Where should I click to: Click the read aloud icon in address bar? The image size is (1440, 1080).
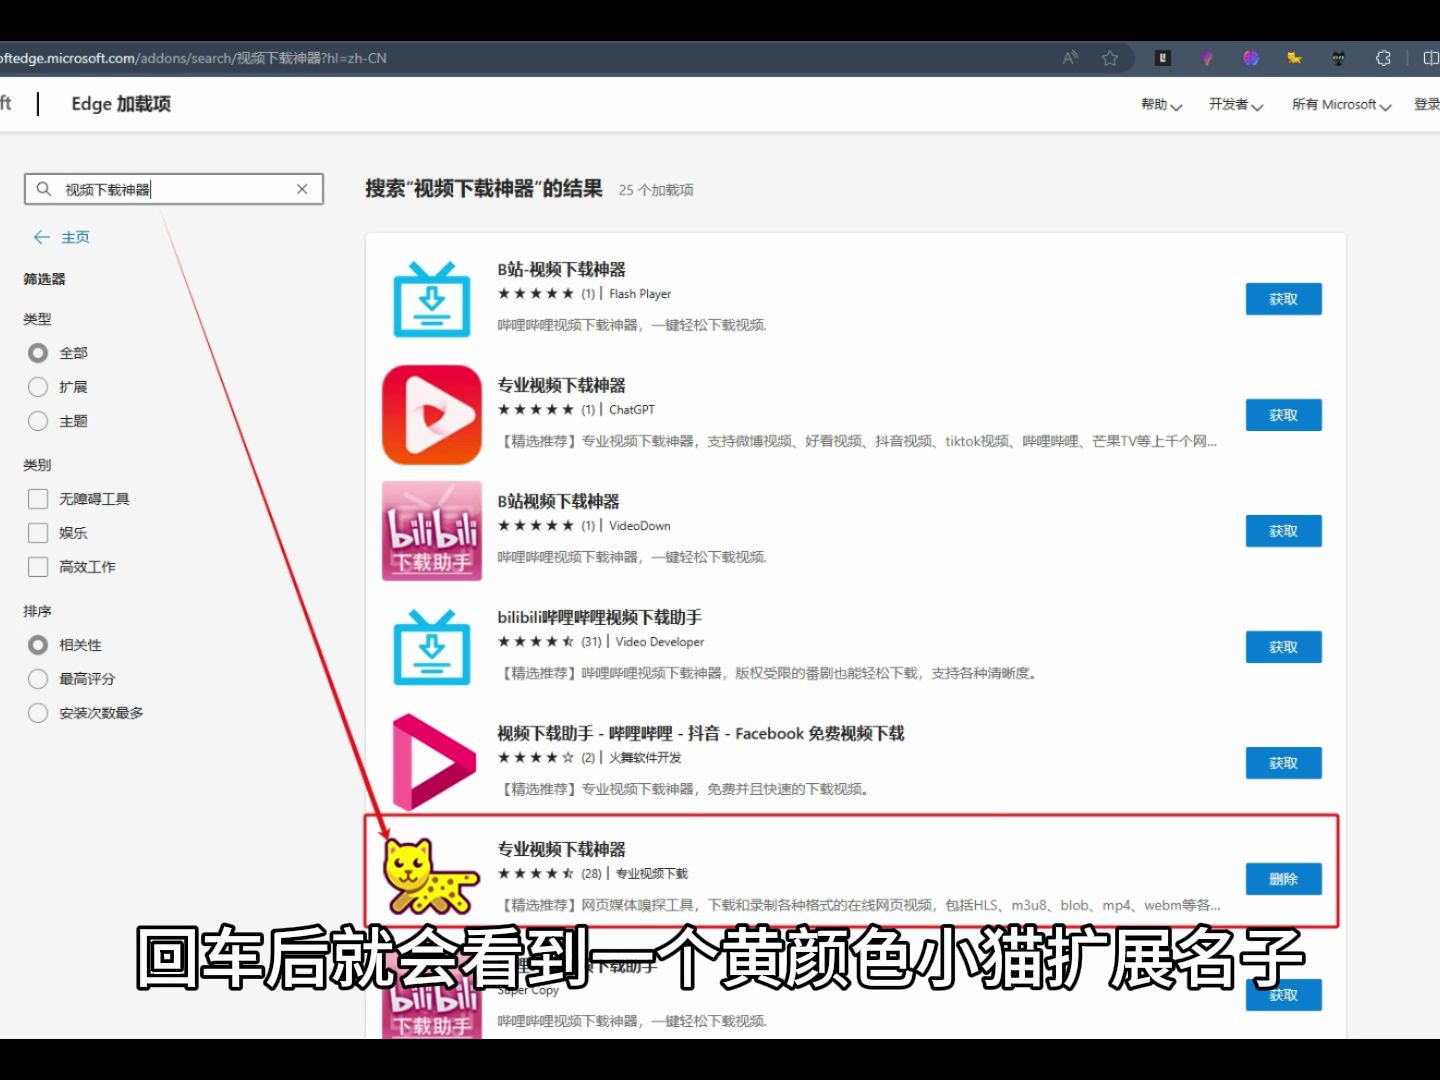1070,58
